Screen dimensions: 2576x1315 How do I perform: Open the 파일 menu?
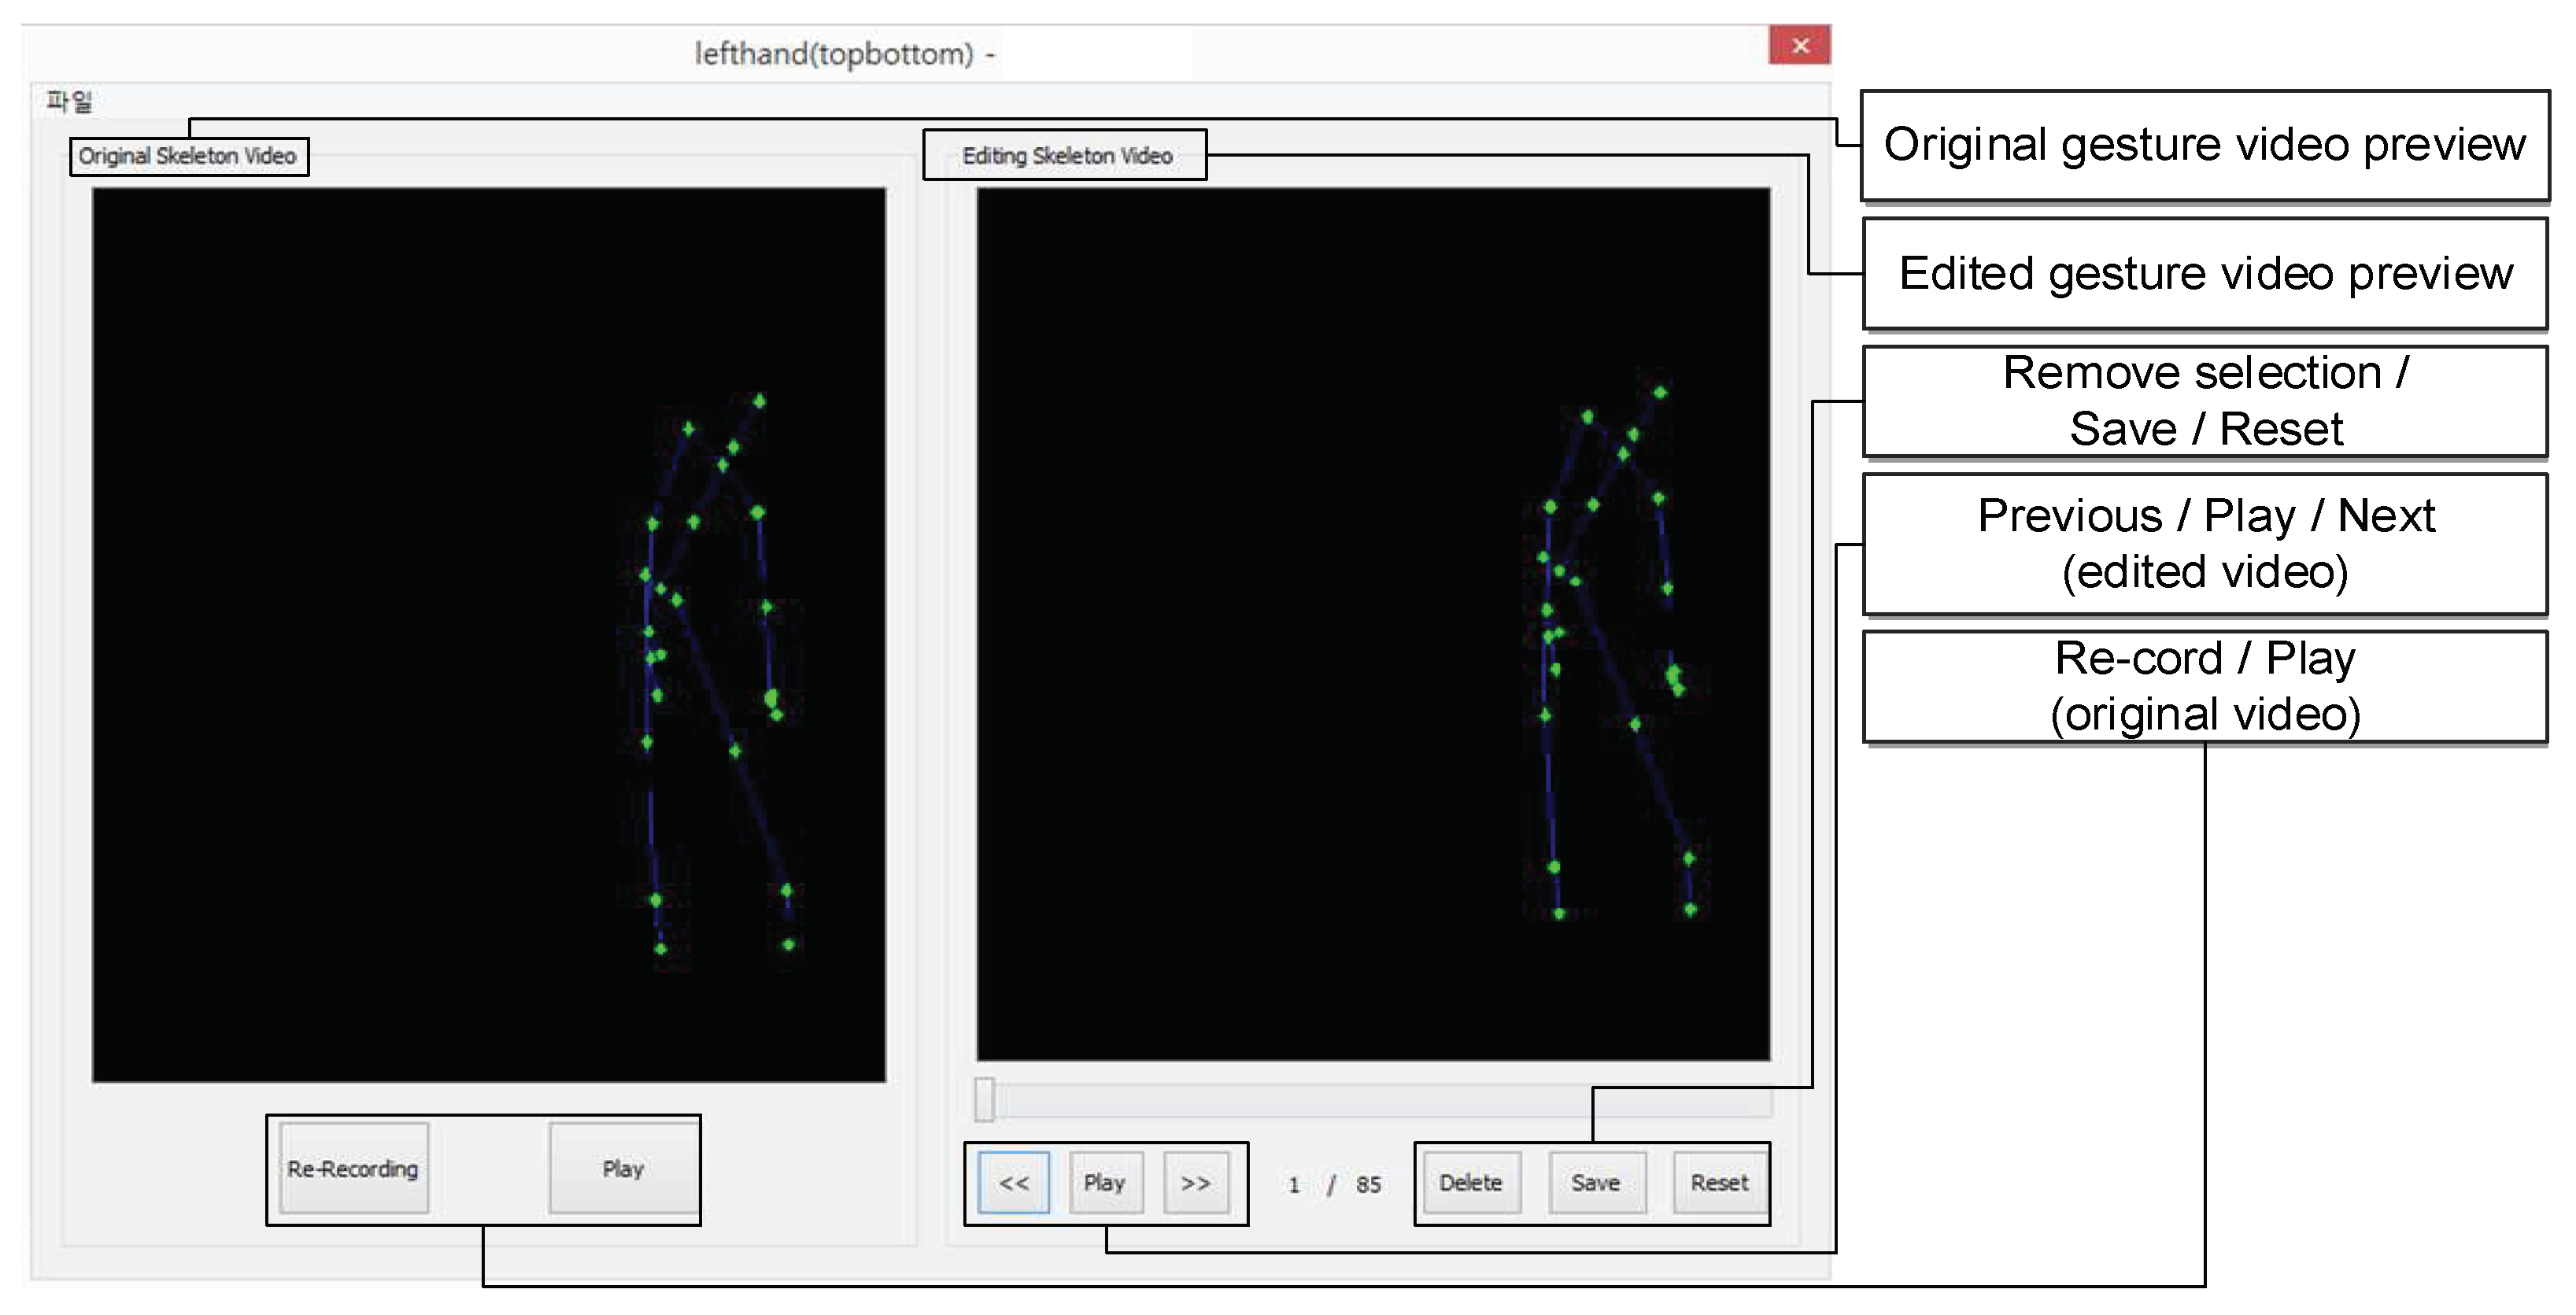tap(69, 101)
